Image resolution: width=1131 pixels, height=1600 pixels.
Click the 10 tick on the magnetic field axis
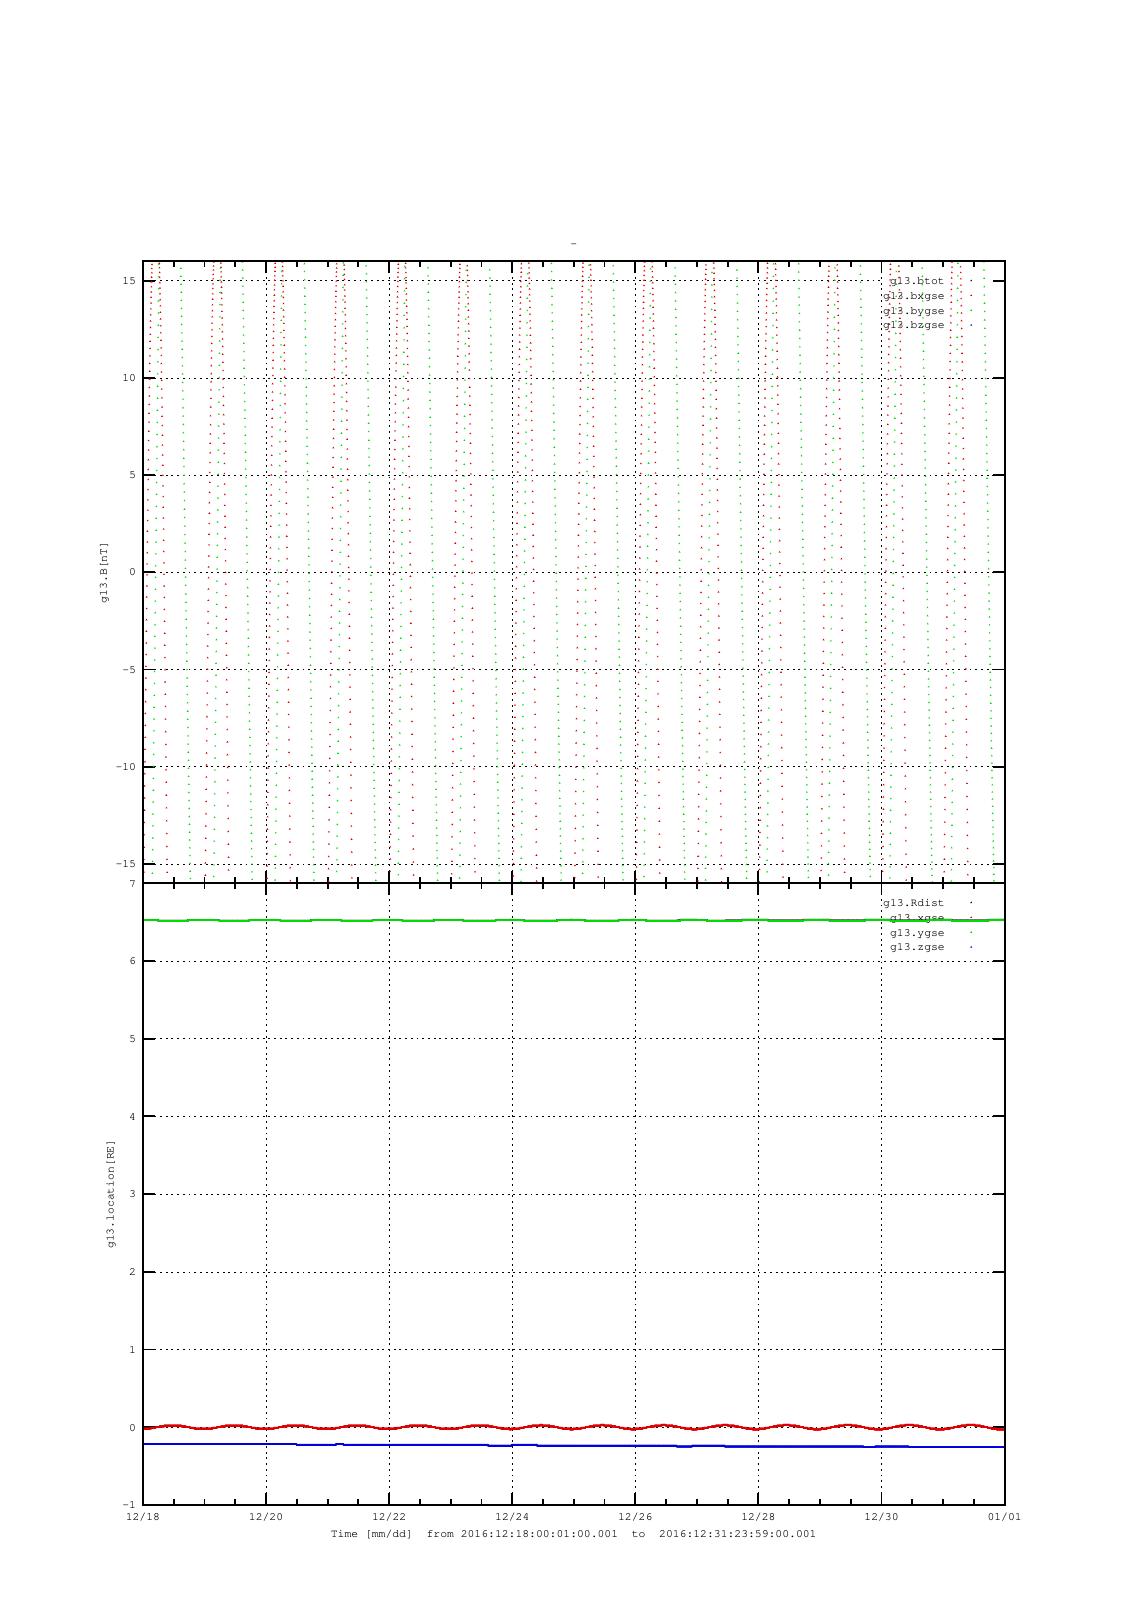[x=129, y=378]
